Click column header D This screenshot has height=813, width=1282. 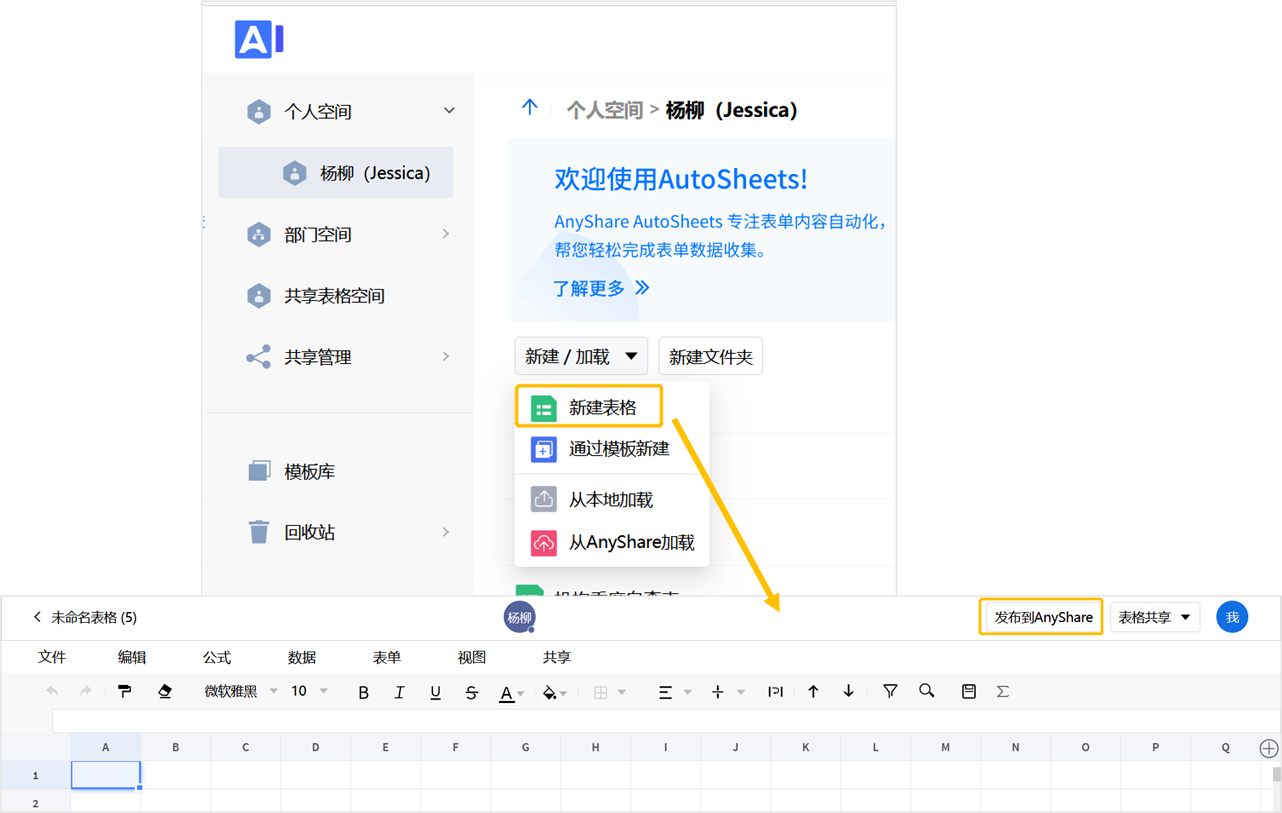(x=316, y=747)
